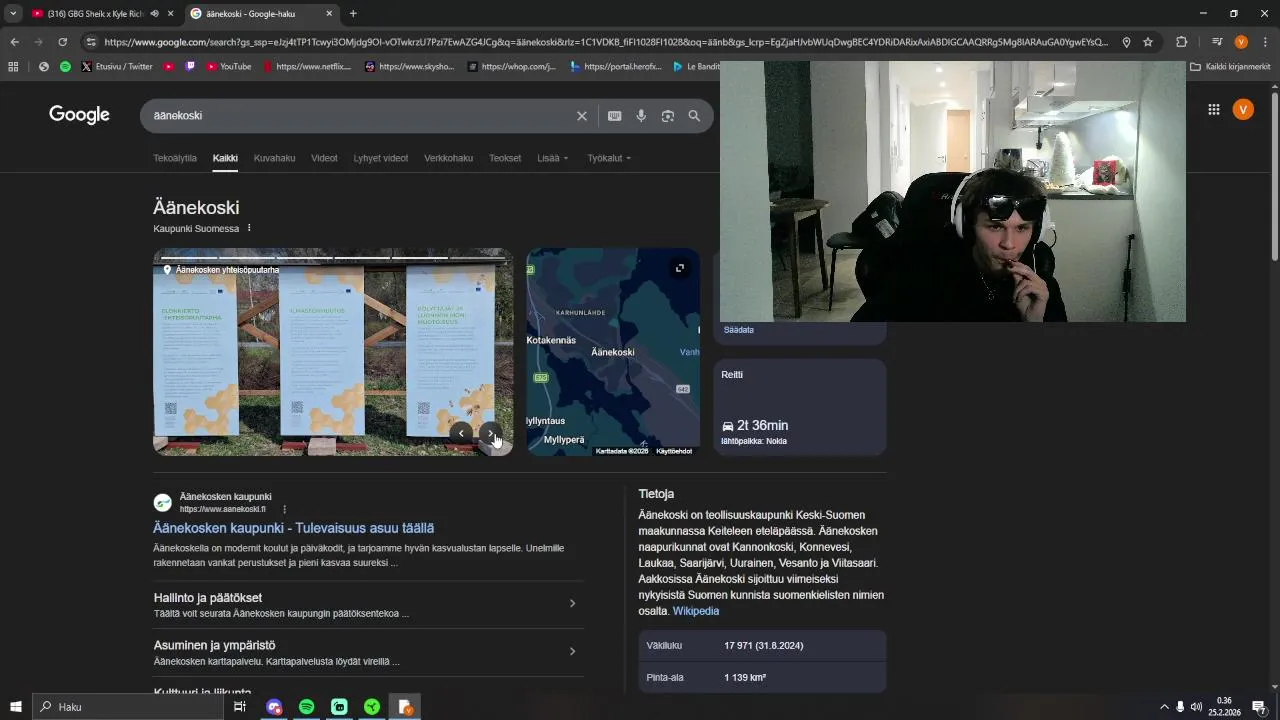Expand the Äänekoski map to fullscreen
Viewport: 1280px width, 720px height.
[x=680, y=268]
